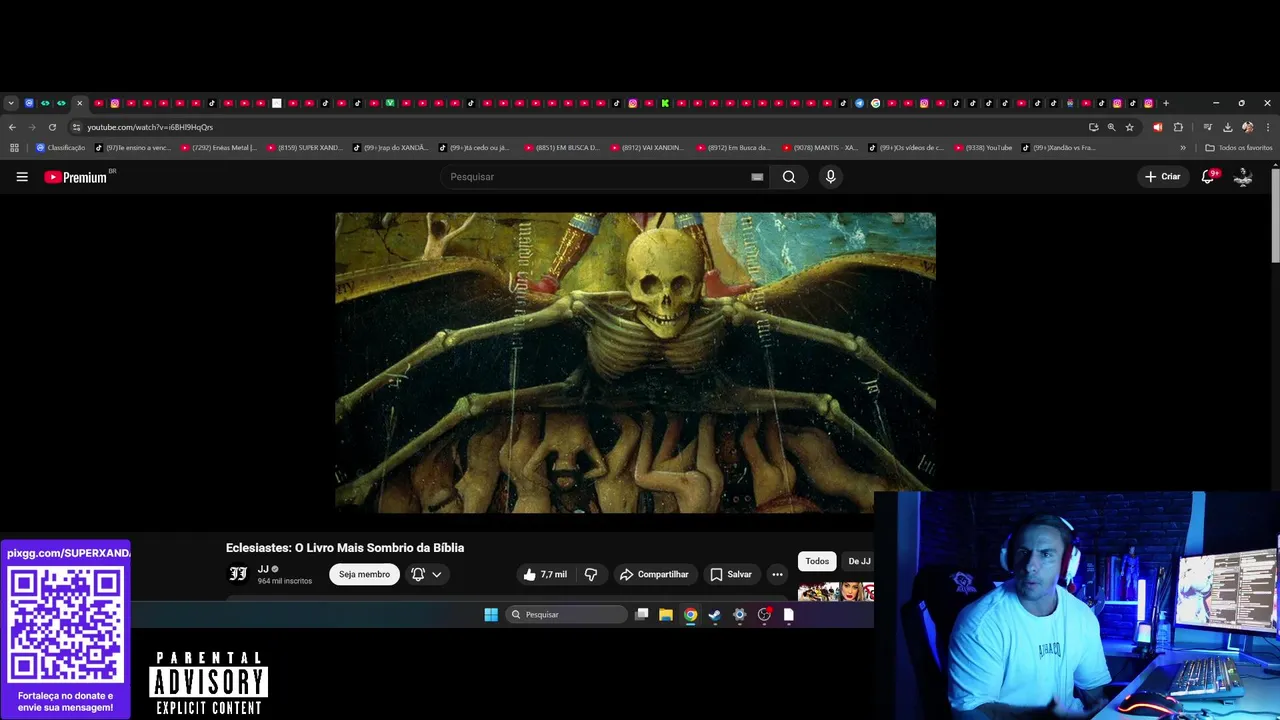Show more bookmarks chevron
Viewport: 1280px width, 720px height.
click(x=1183, y=148)
